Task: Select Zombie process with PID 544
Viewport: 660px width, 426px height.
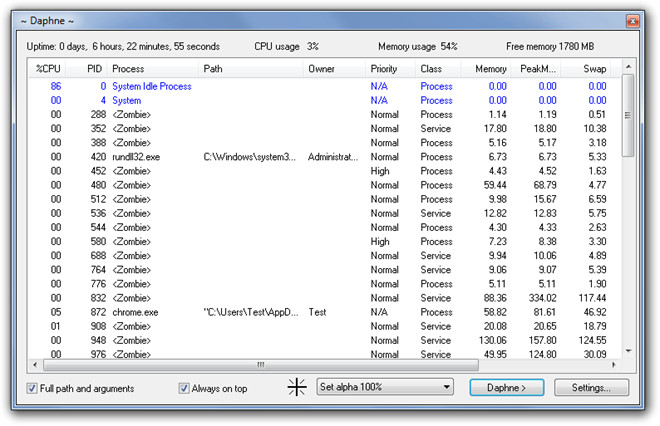Action: point(325,228)
